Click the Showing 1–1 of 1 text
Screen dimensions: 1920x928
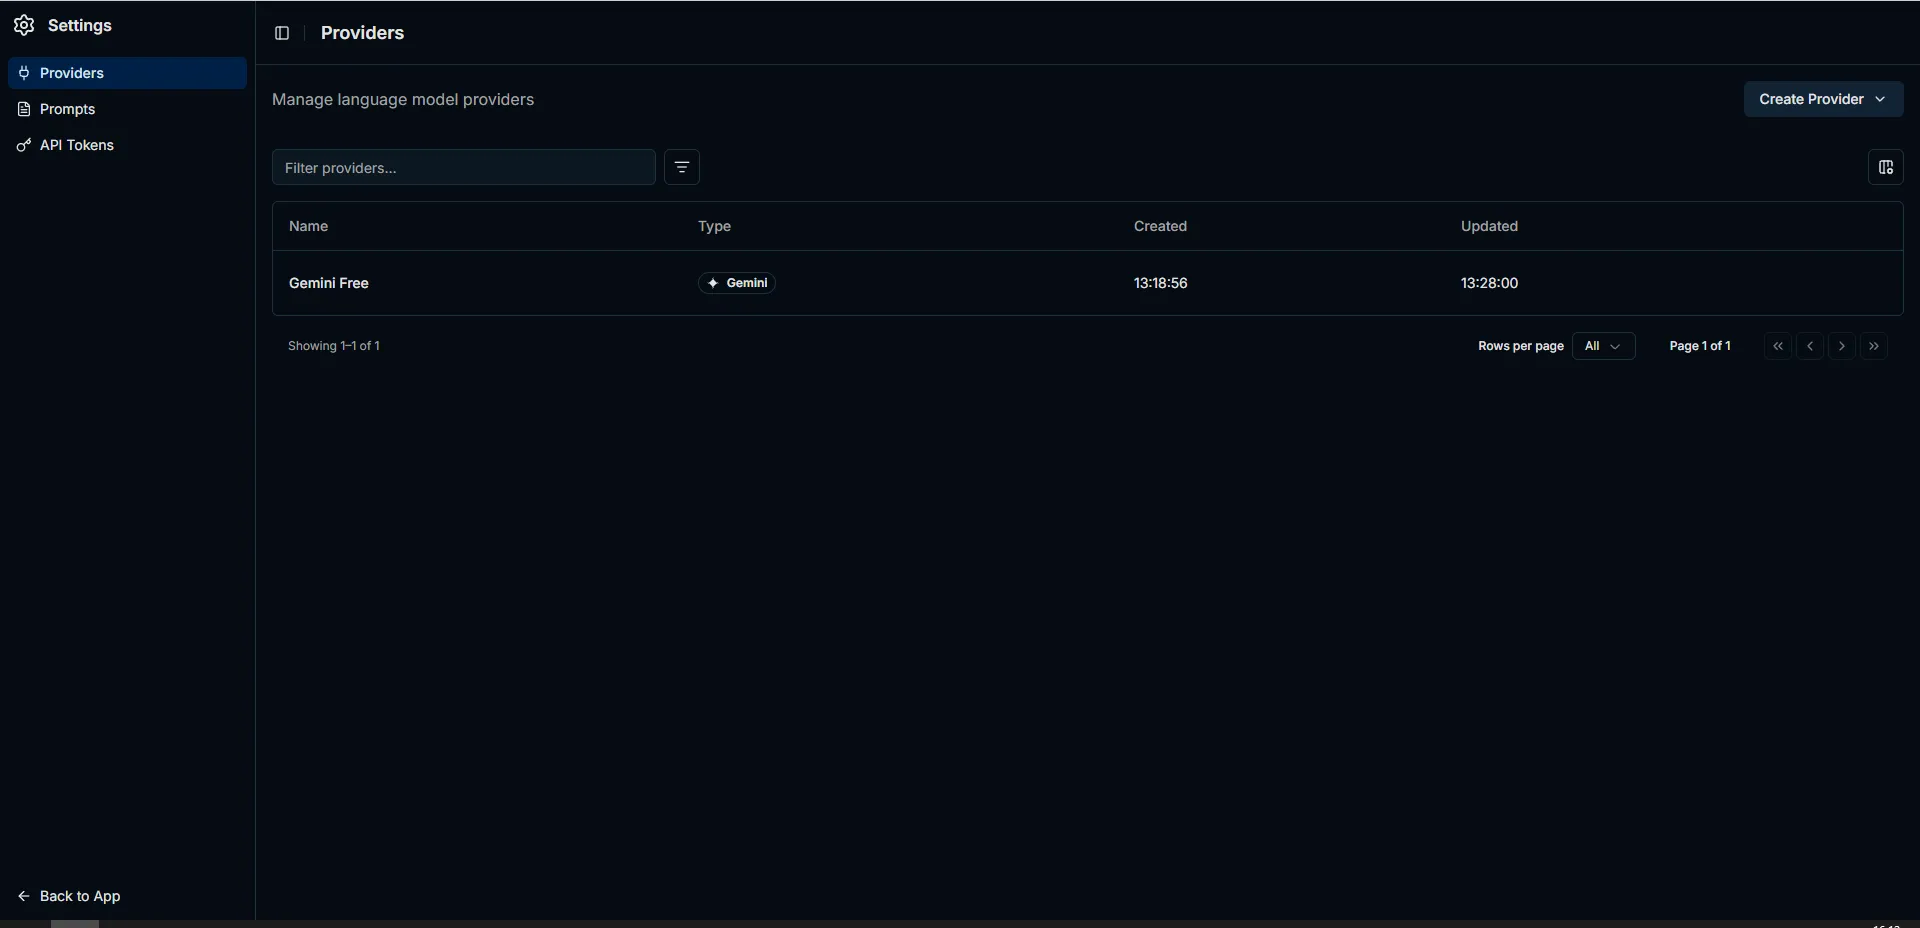click(334, 346)
